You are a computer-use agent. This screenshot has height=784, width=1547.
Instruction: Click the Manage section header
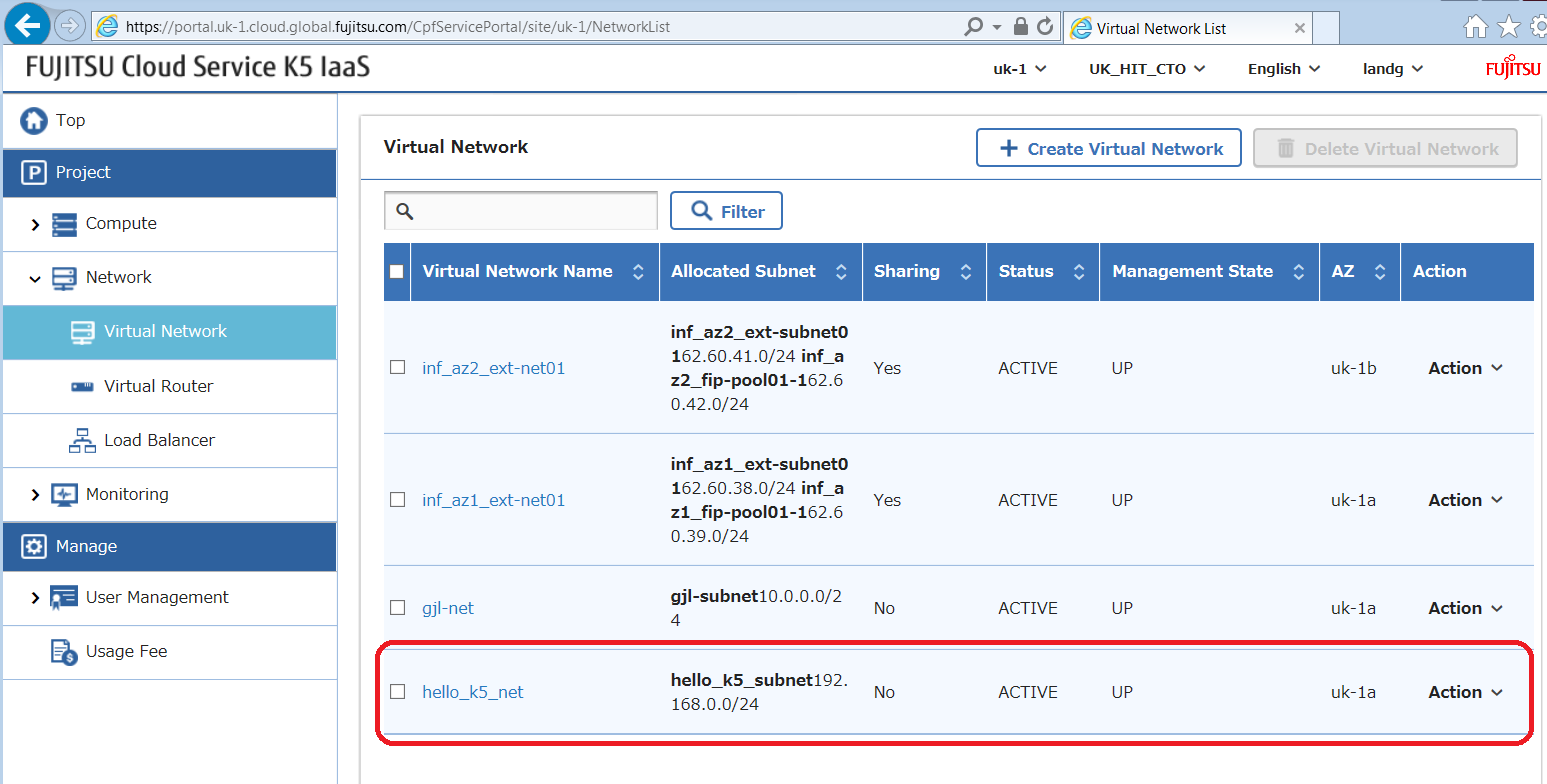169,546
